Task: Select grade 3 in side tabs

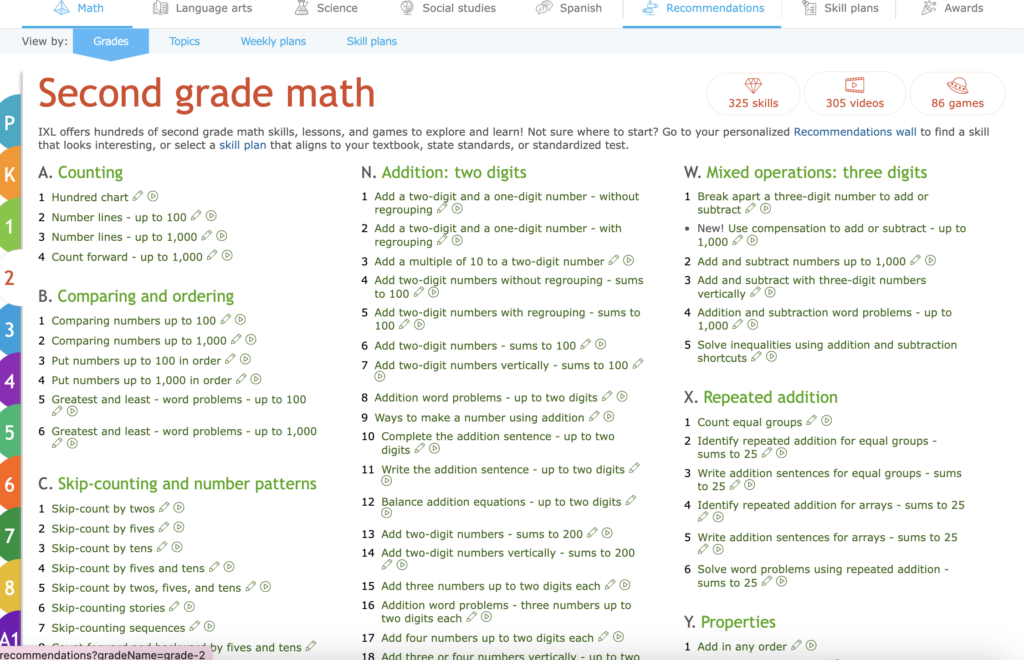Action: [10, 329]
